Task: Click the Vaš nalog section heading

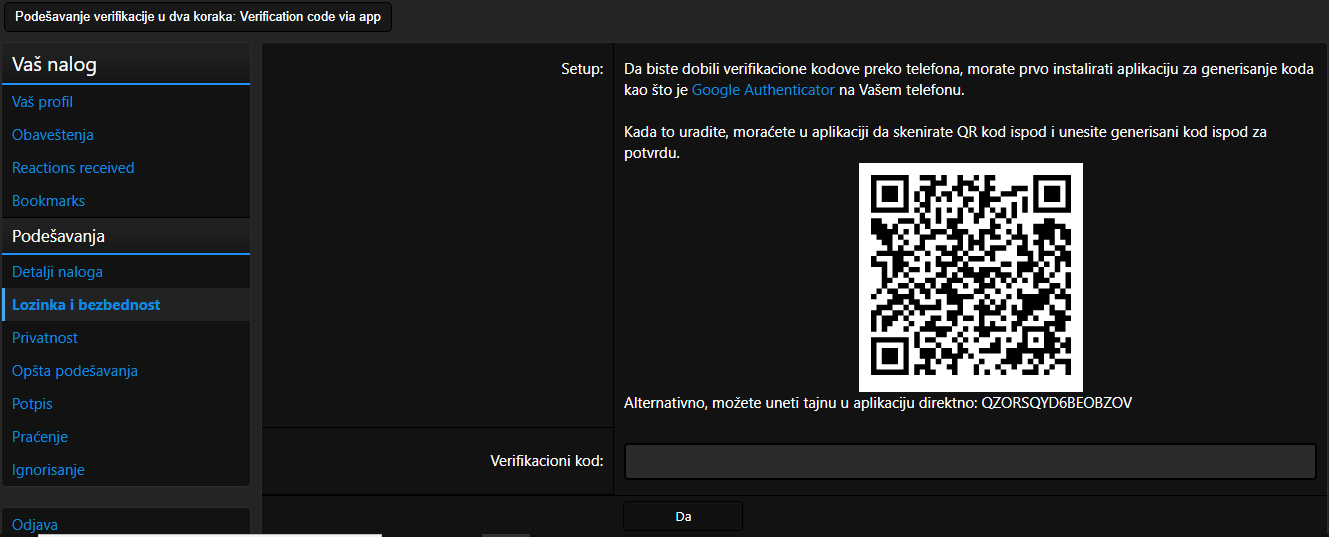Action: pyautogui.click(x=55, y=66)
